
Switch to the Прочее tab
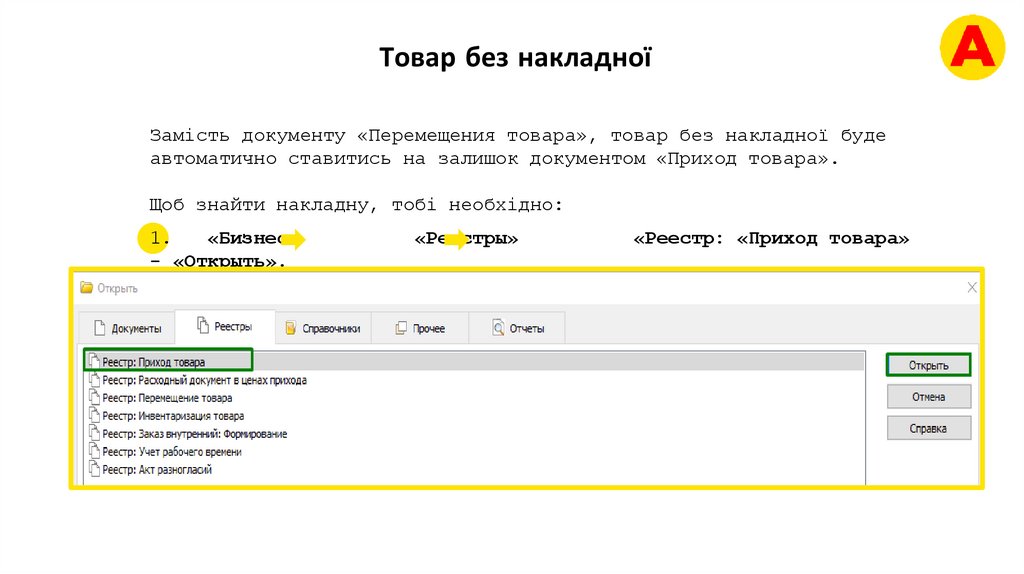420,328
